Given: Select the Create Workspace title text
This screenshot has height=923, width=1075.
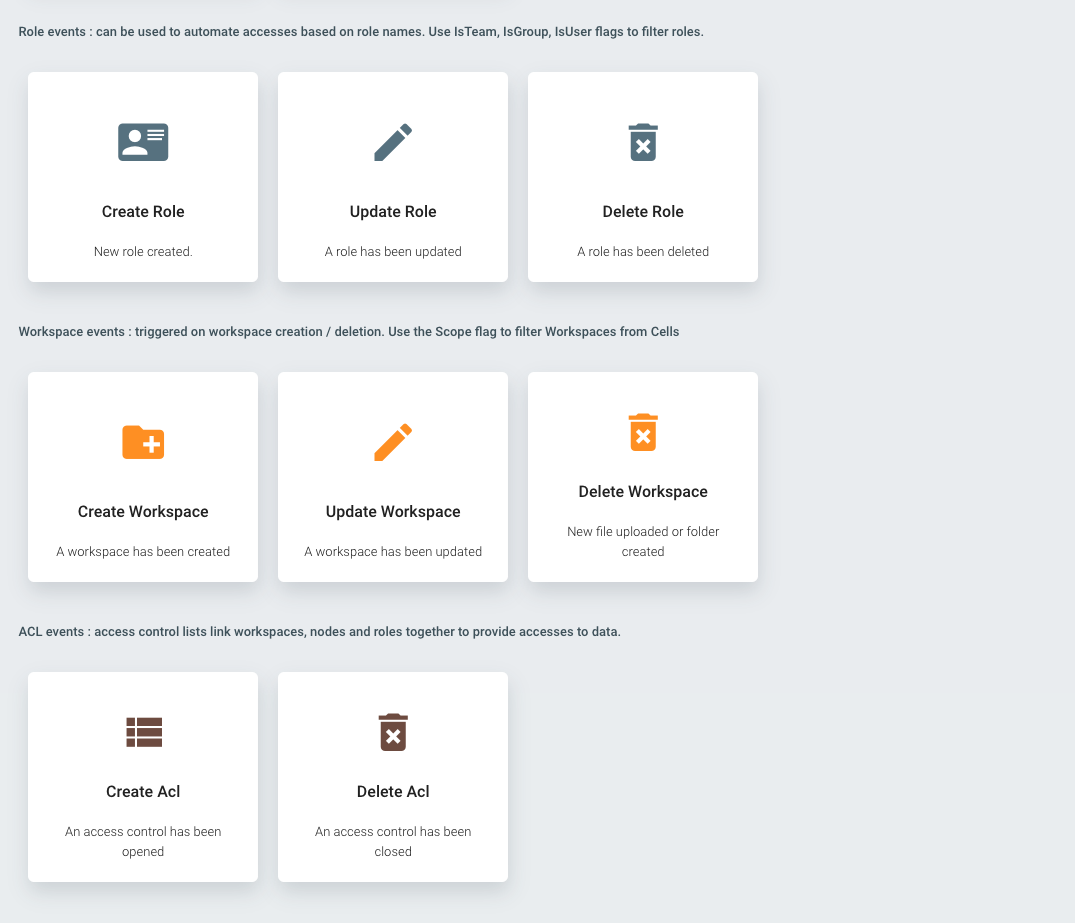Looking at the screenshot, I should click(x=143, y=512).
